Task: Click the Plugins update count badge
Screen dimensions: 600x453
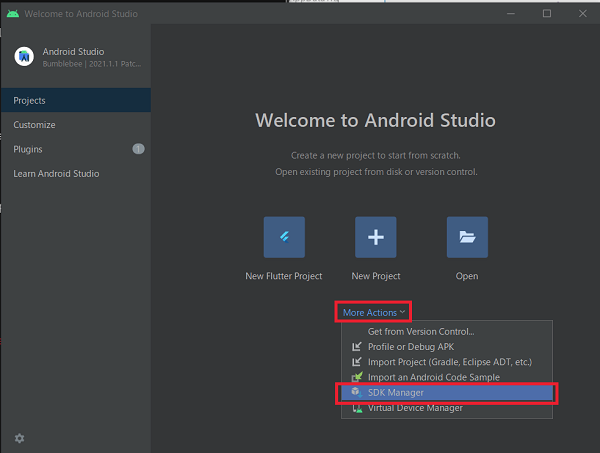Action: [139, 149]
